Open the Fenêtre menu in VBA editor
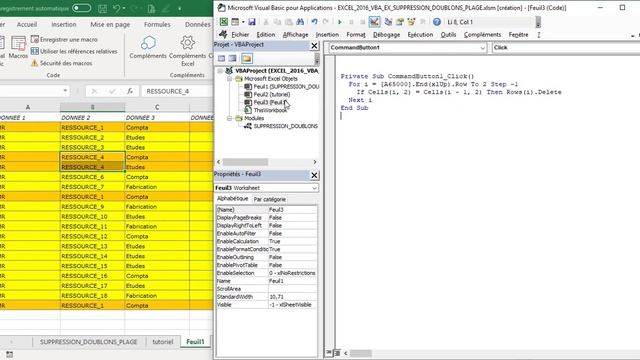Image resolution: width=640 pixels, height=360 pixels. click(518, 35)
